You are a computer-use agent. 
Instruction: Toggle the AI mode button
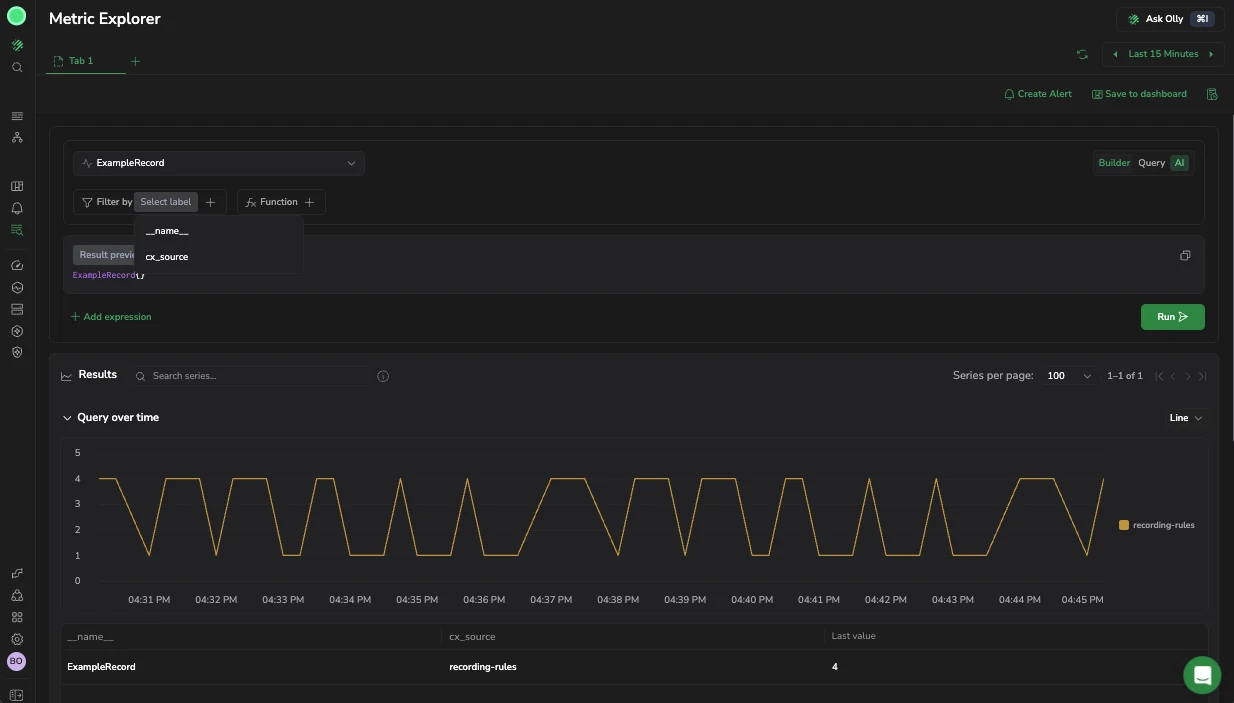click(1180, 163)
